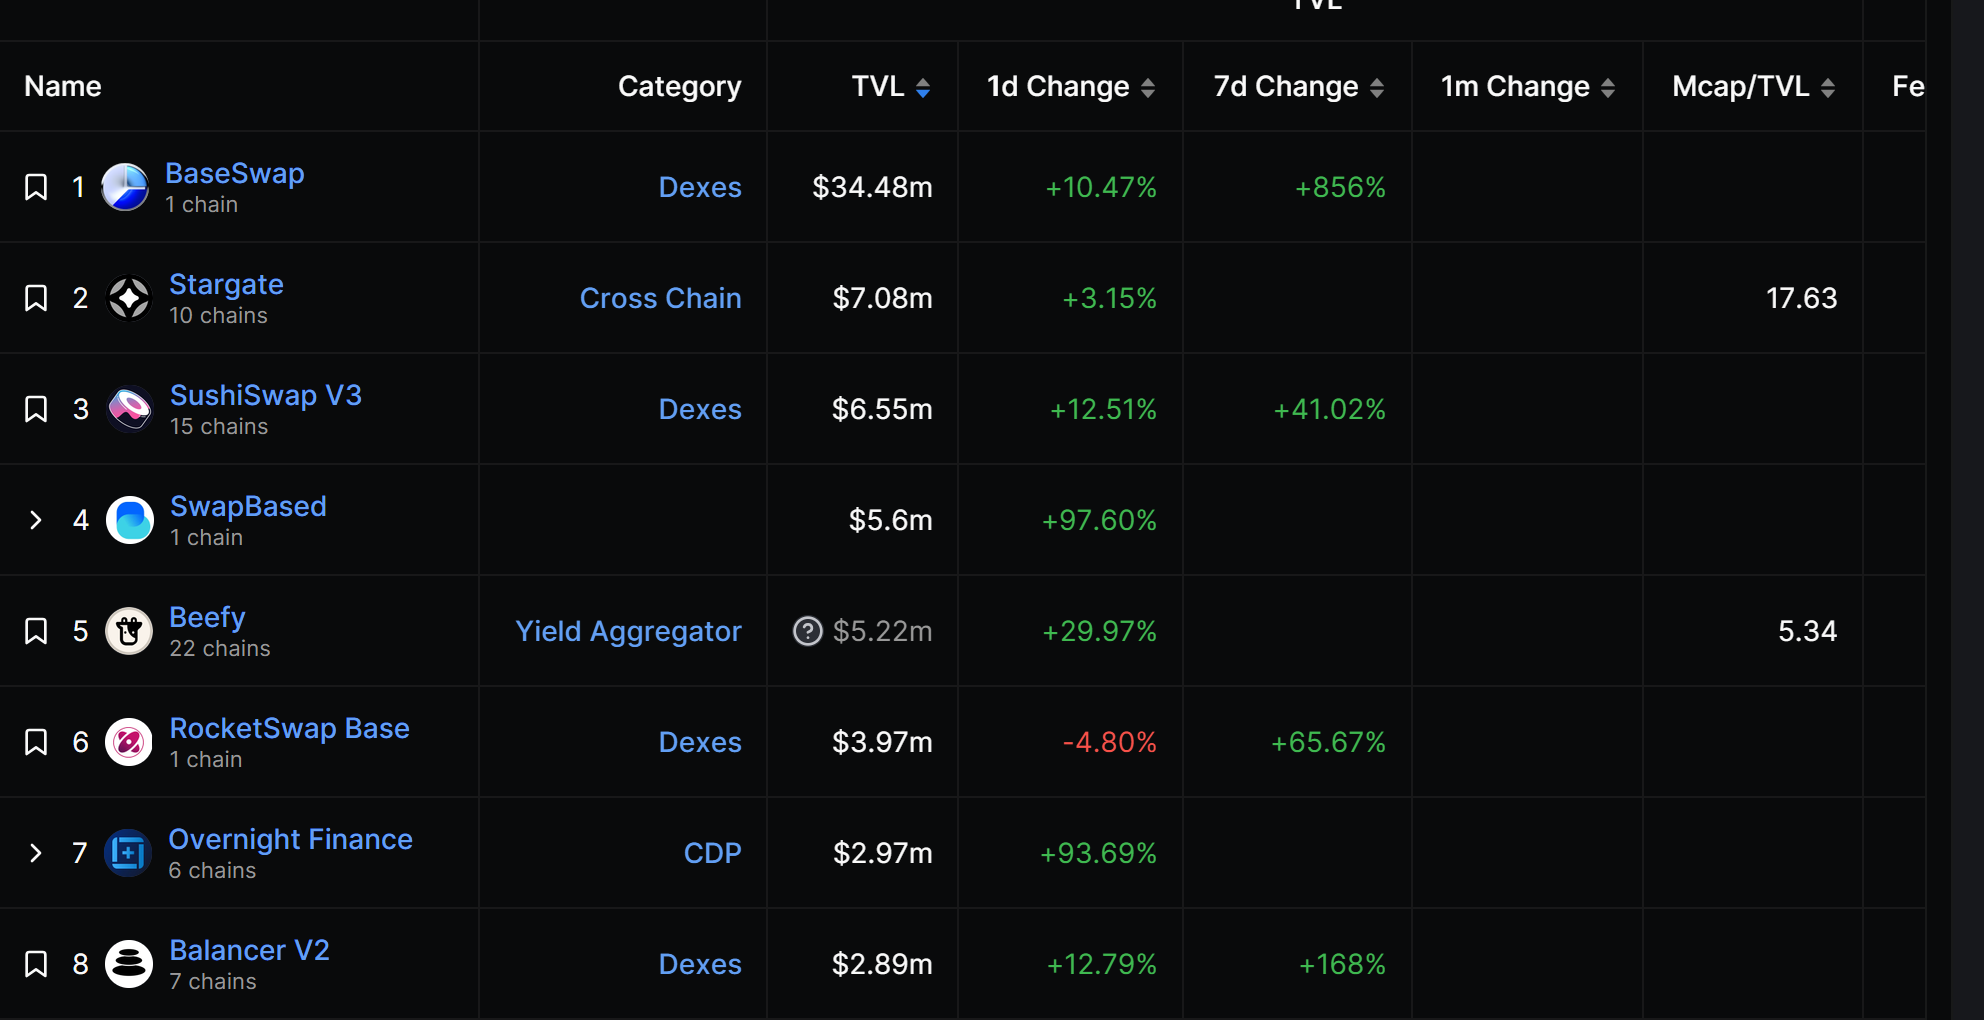The height and width of the screenshot is (1020, 1984).
Task: Toggle bookmark for Stargate
Action: (36, 298)
